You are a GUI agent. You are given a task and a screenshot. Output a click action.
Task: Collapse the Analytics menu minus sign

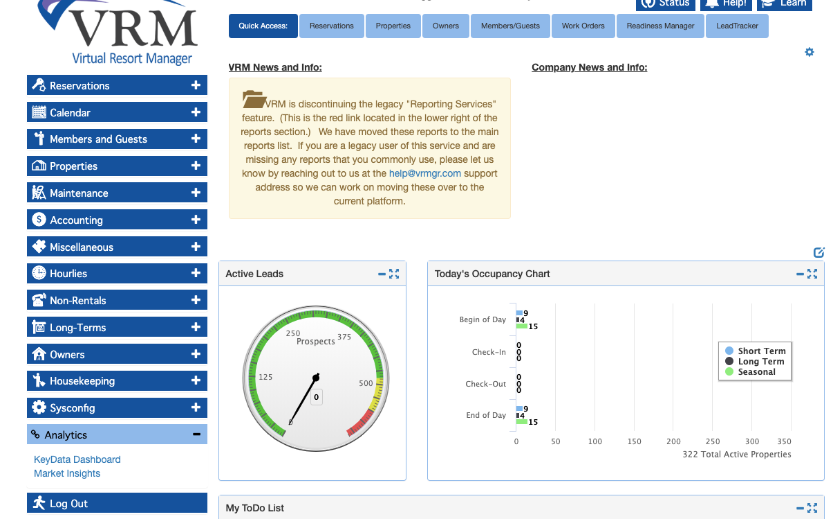pos(197,435)
